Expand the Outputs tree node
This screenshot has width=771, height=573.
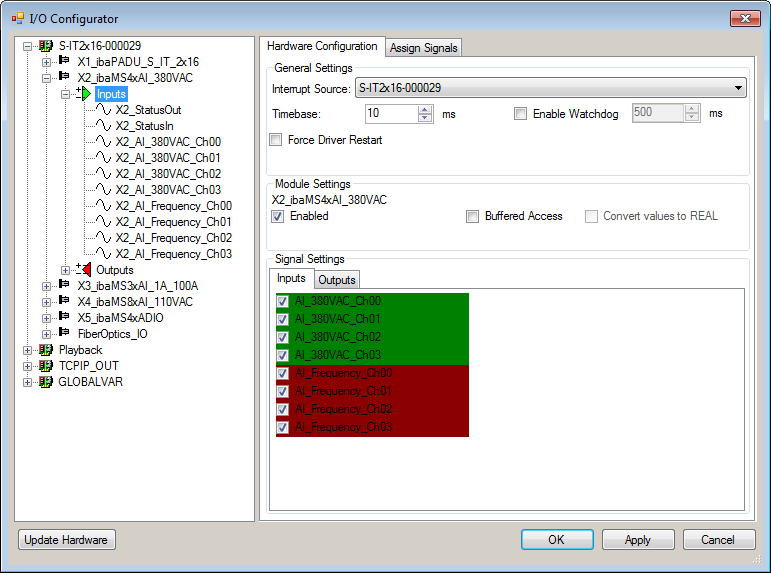(x=65, y=270)
